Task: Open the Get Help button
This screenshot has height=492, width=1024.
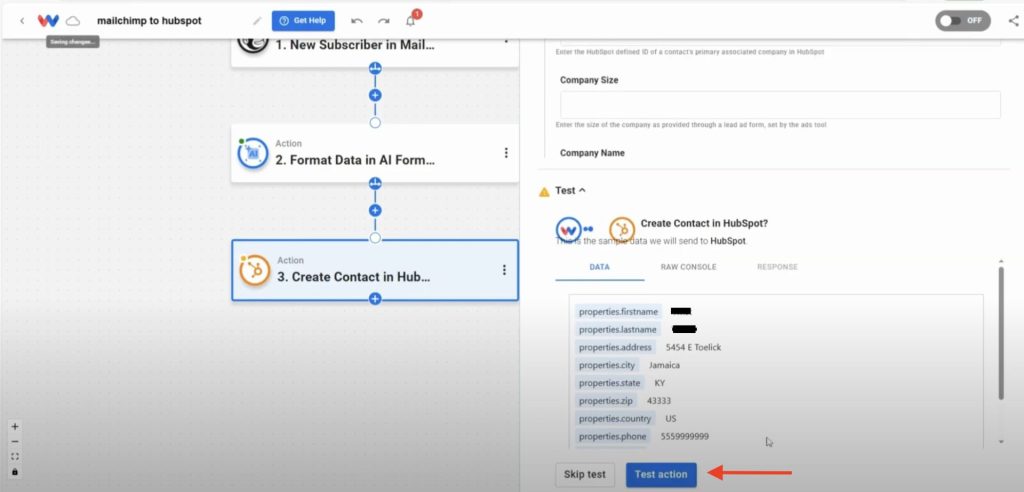Action: tap(303, 21)
